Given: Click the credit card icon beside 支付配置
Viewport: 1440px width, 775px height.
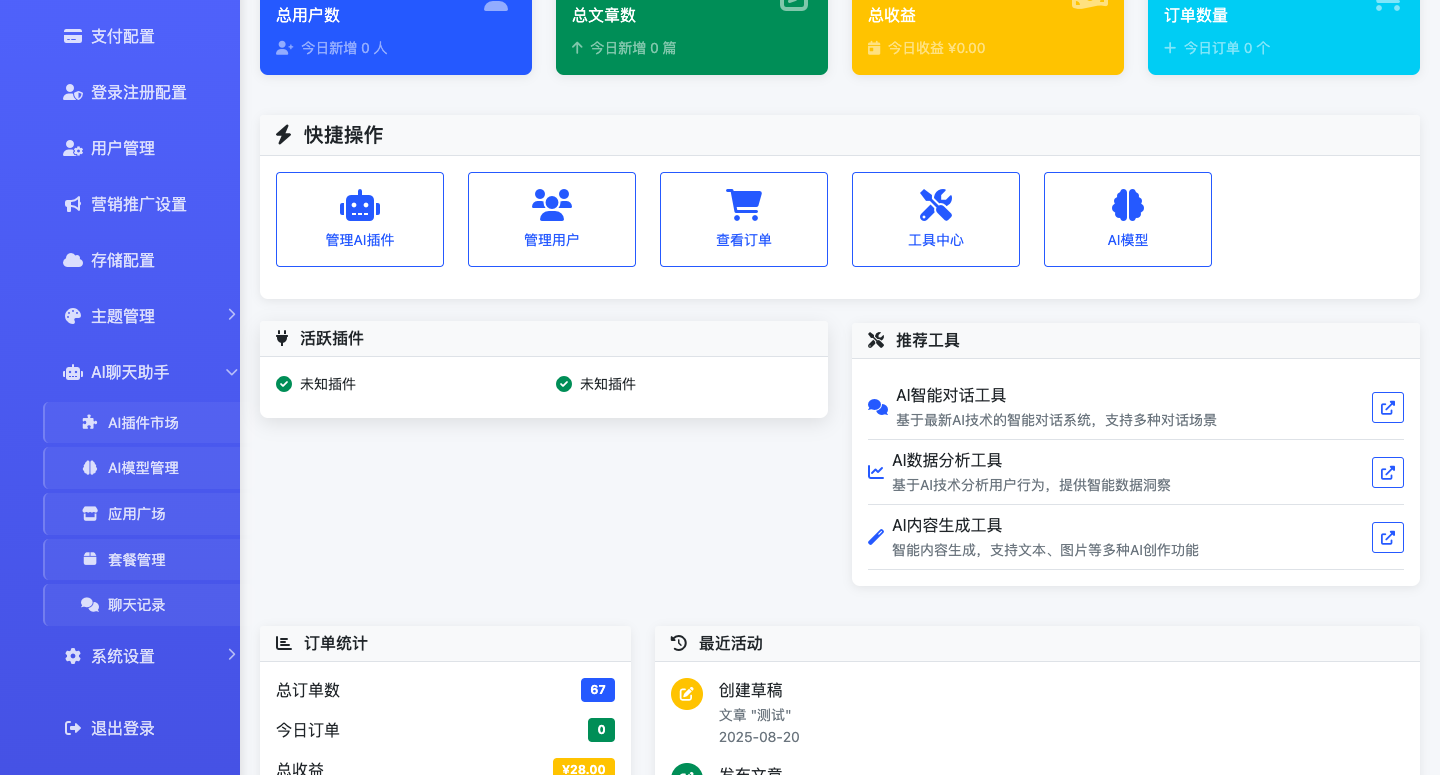Looking at the screenshot, I should [x=73, y=36].
